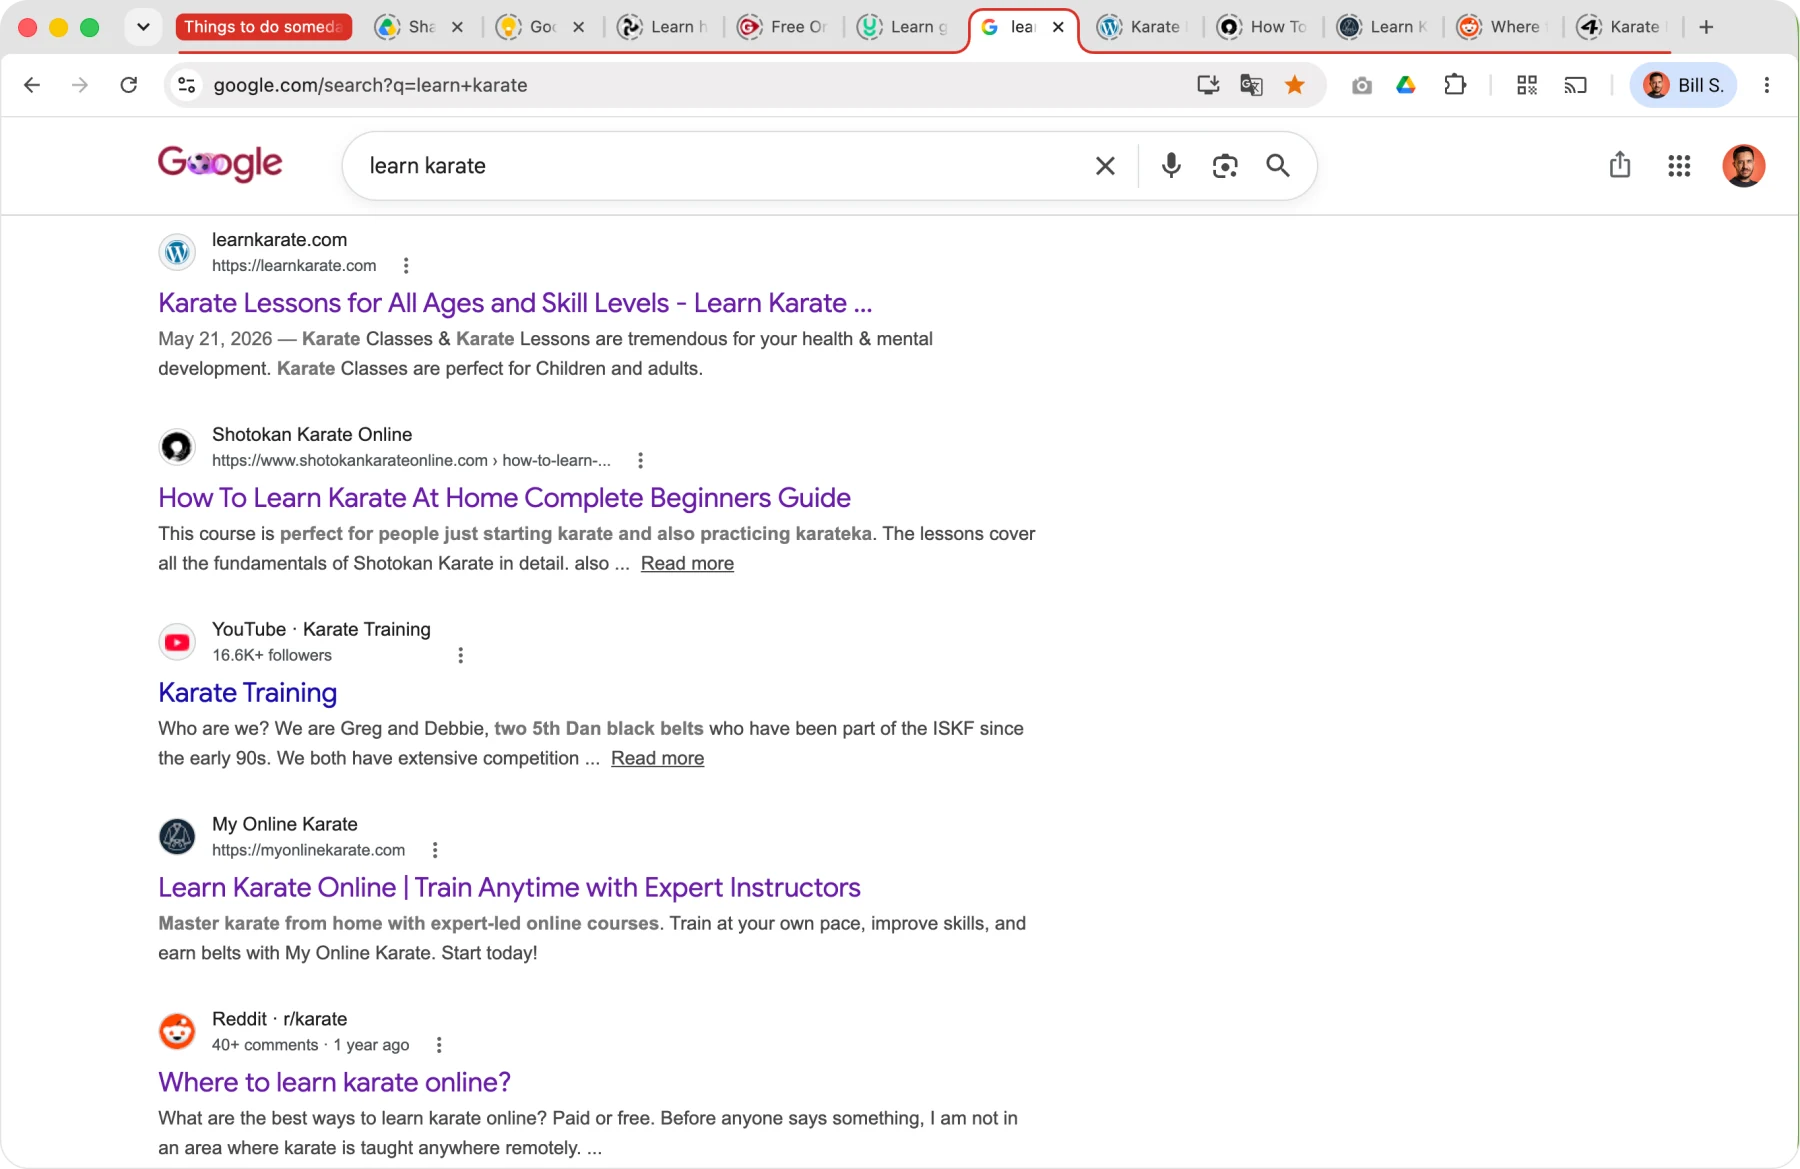
Task: Click the QR code extension icon
Action: click(x=1527, y=85)
